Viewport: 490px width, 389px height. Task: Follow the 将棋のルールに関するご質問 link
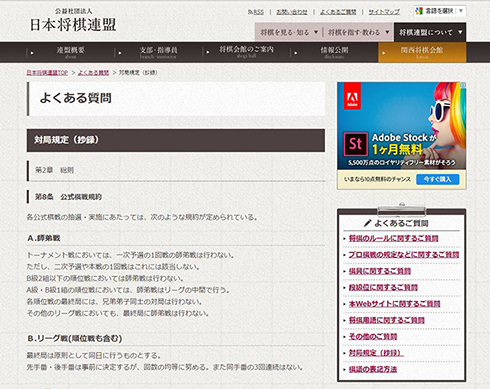(x=393, y=238)
